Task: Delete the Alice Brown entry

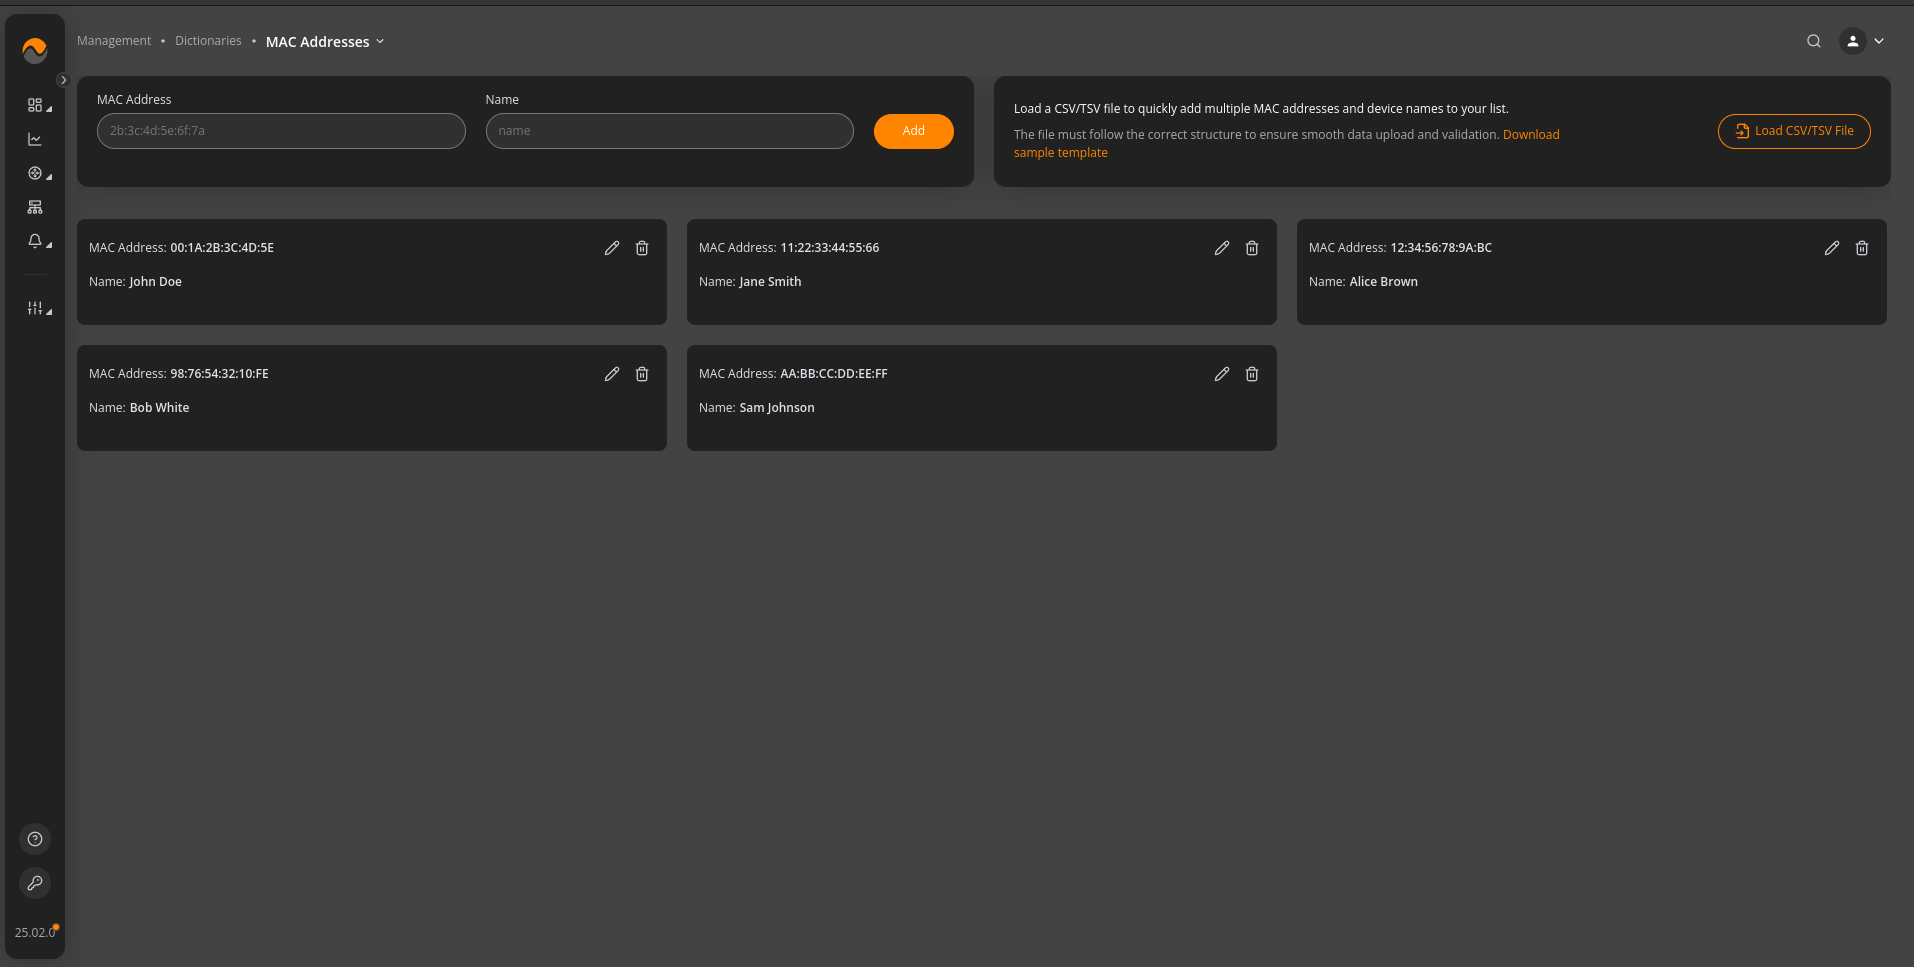Action: [1862, 248]
